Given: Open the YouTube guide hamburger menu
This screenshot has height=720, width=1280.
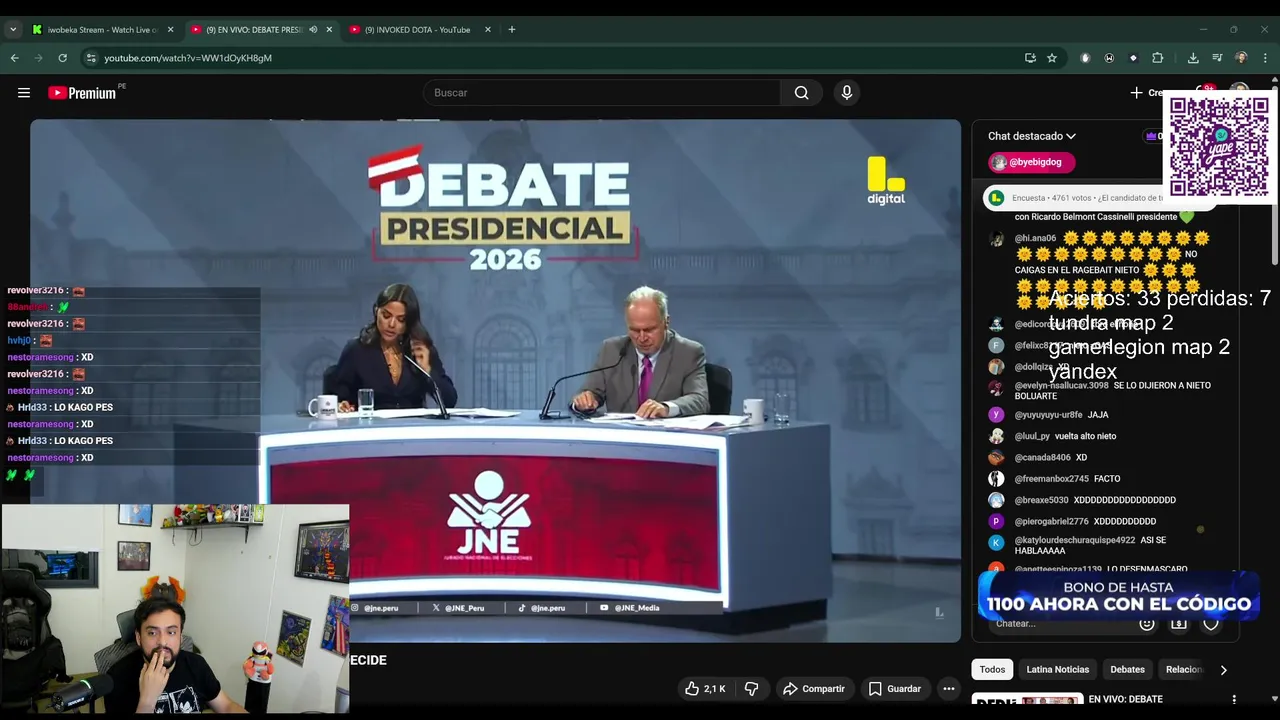Looking at the screenshot, I should 24,93.
